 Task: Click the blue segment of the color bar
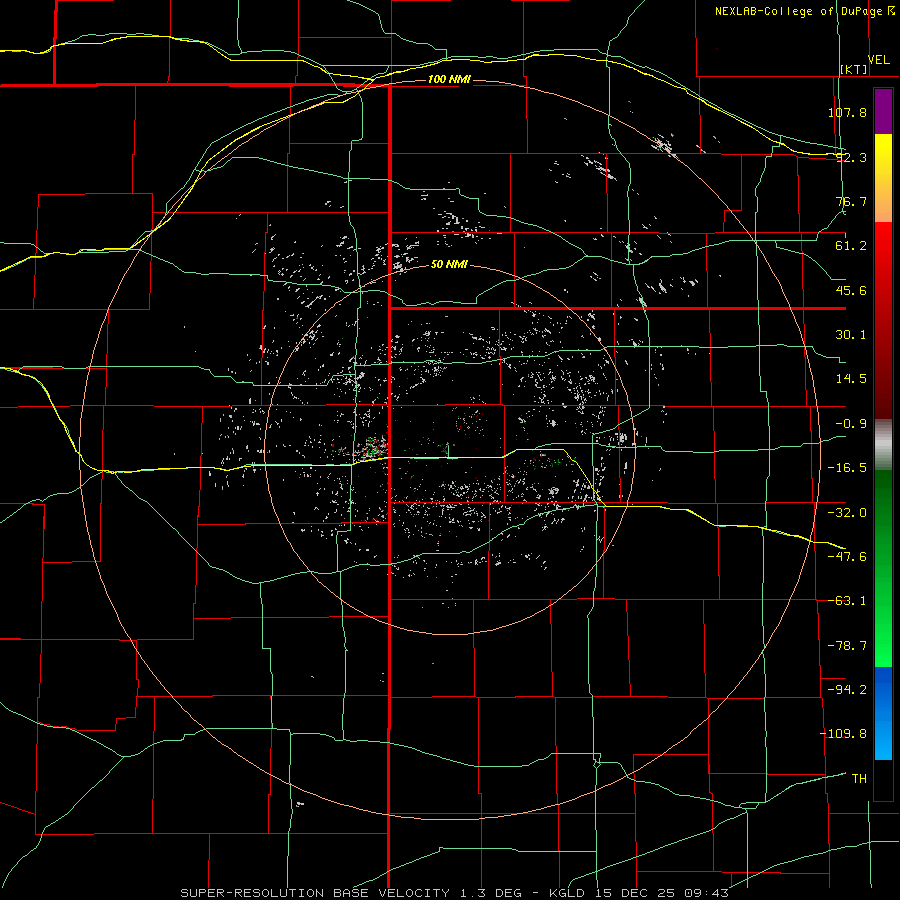(x=883, y=713)
